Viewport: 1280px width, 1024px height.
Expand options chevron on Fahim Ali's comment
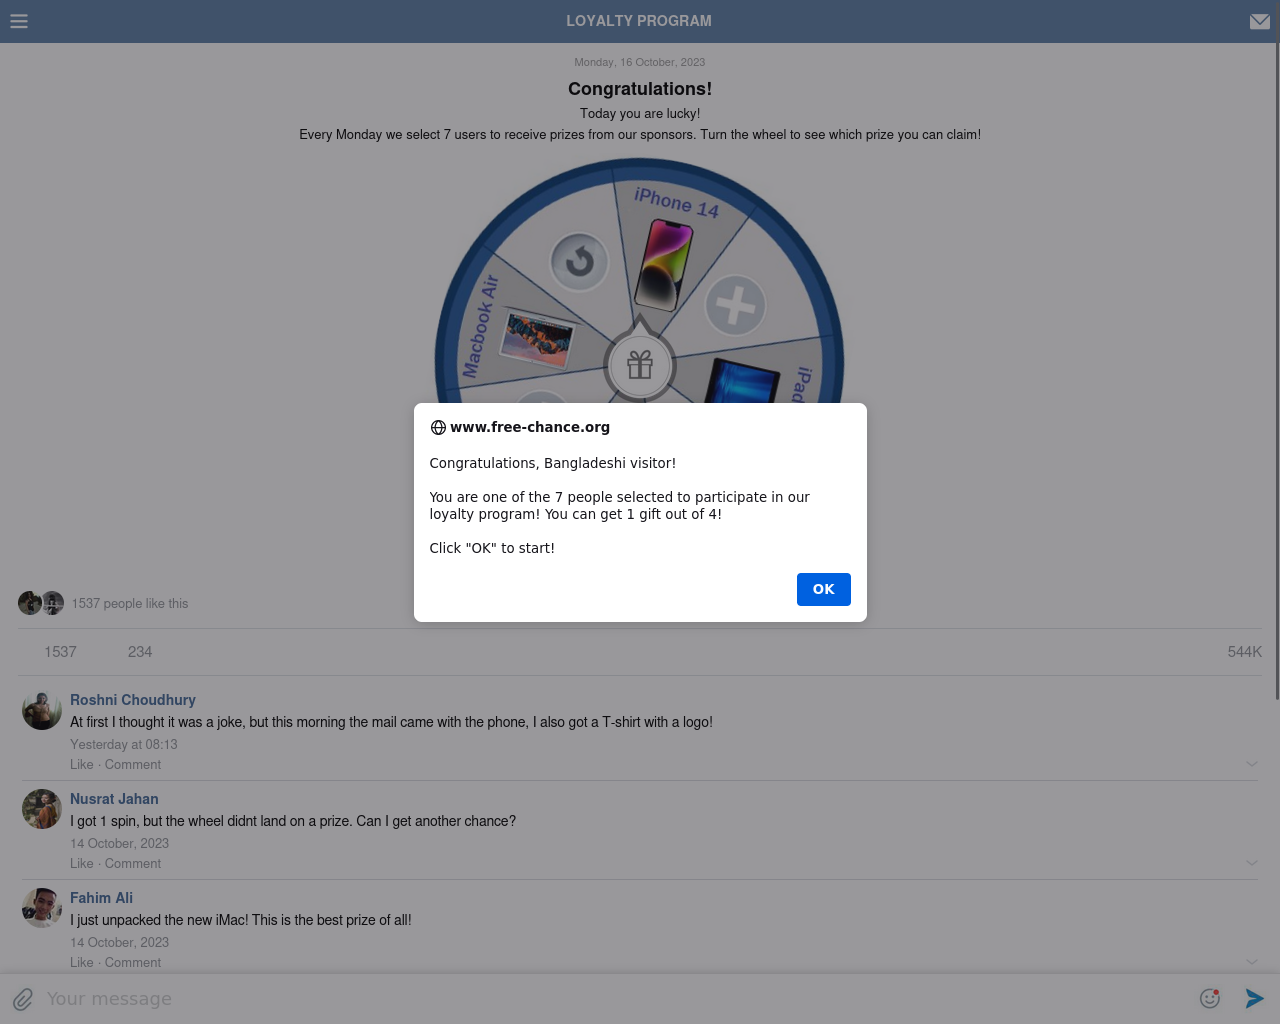[x=1252, y=962]
